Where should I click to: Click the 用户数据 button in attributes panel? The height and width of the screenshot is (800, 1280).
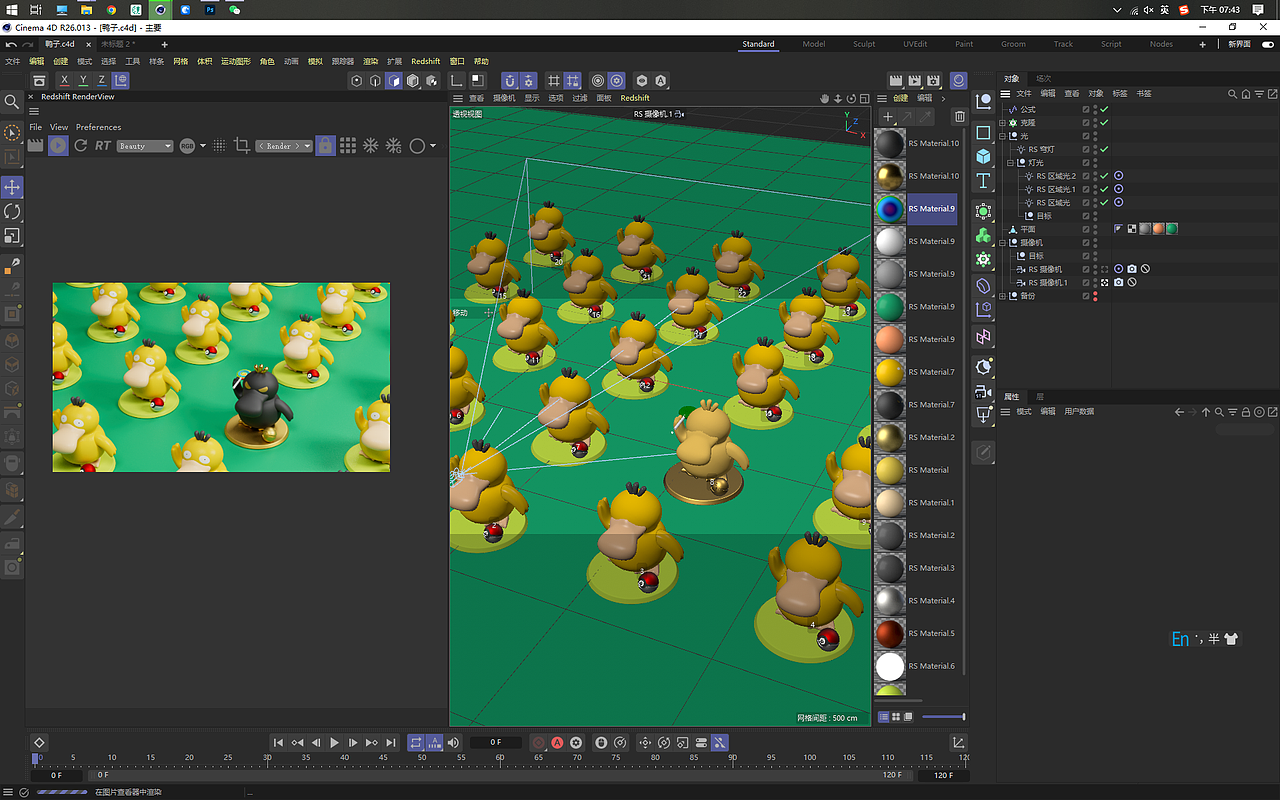(x=1079, y=412)
